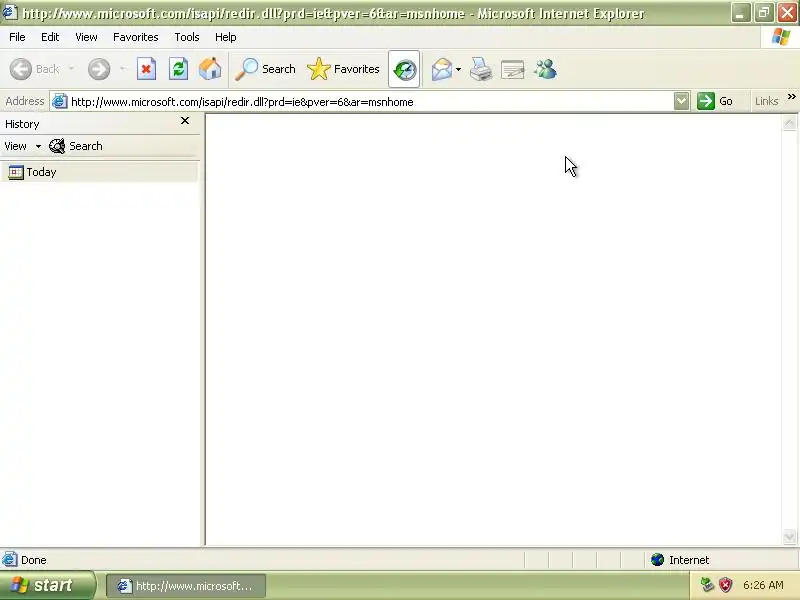Open the View menu
The height and width of the screenshot is (600, 800).
click(x=86, y=37)
